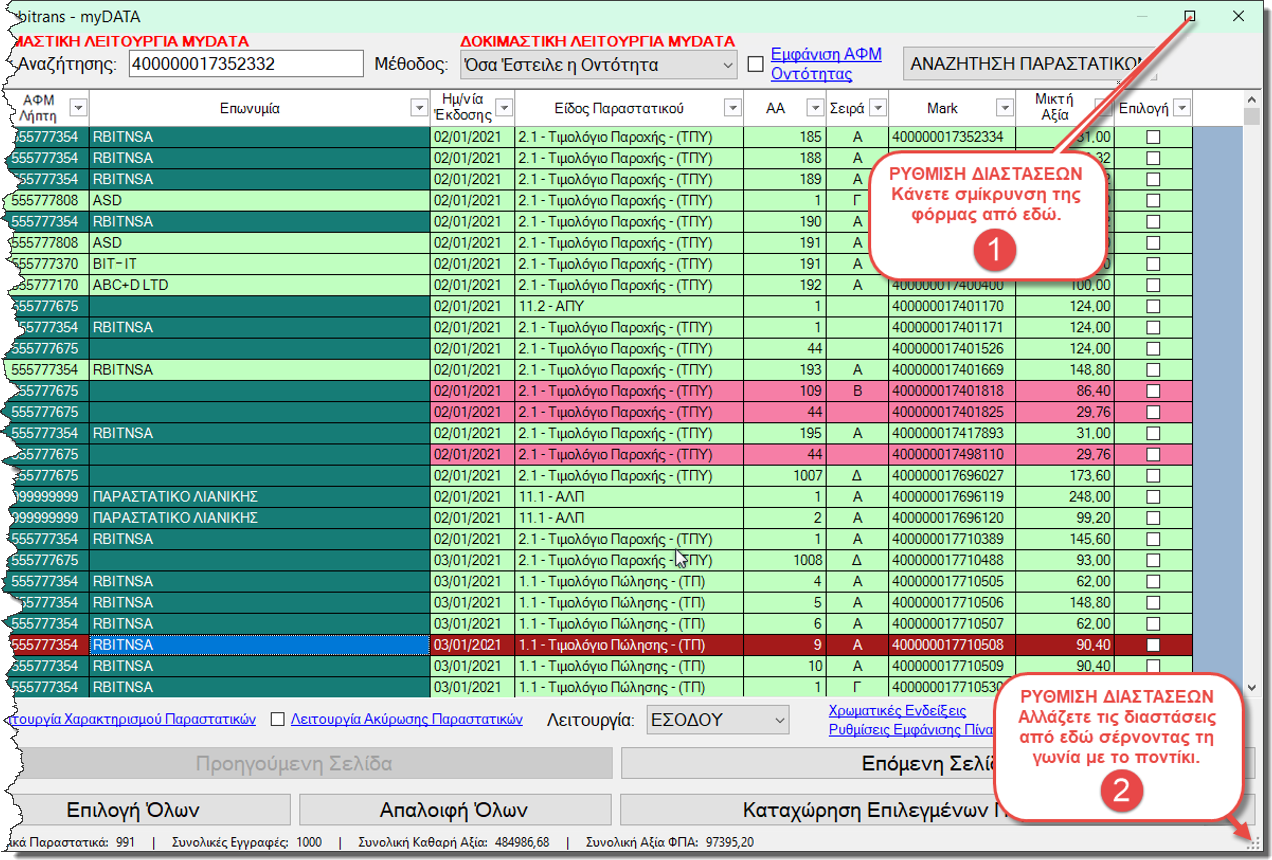The height and width of the screenshot is (860, 1272).
Task: Tick the Εμφάνιση ΑΦΜ Οντότητας checkbox
Action: (756, 64)
